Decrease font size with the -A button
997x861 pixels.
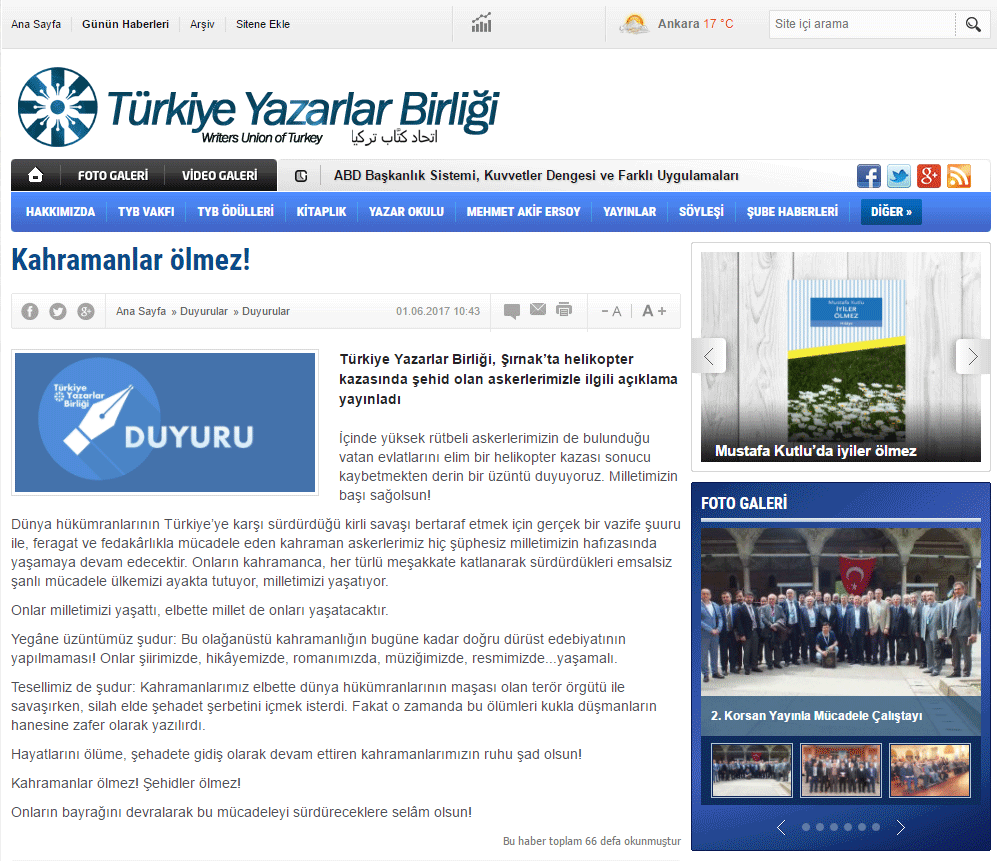611,311
